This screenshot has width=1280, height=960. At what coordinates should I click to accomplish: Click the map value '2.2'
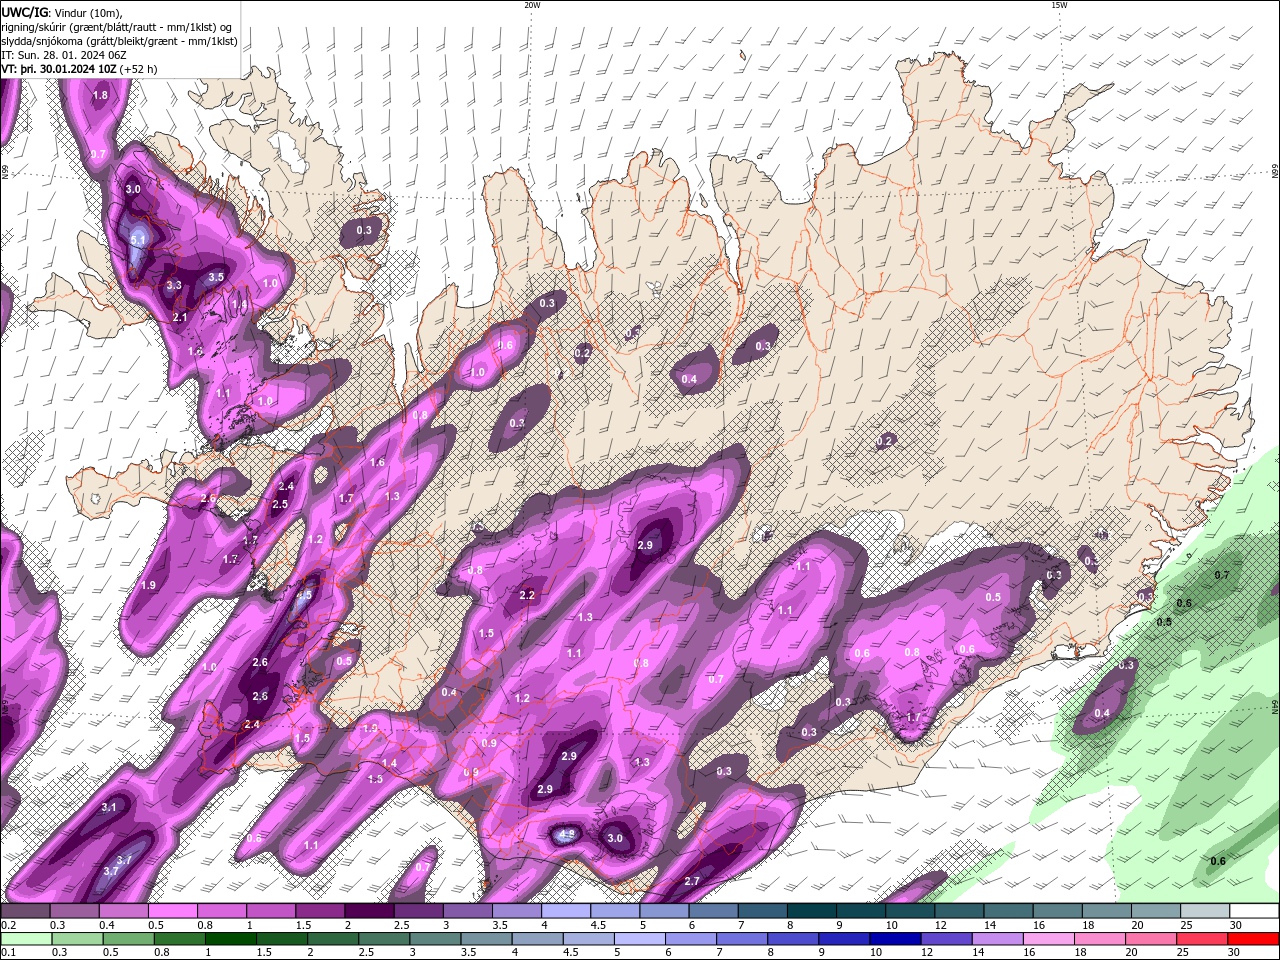527,595
